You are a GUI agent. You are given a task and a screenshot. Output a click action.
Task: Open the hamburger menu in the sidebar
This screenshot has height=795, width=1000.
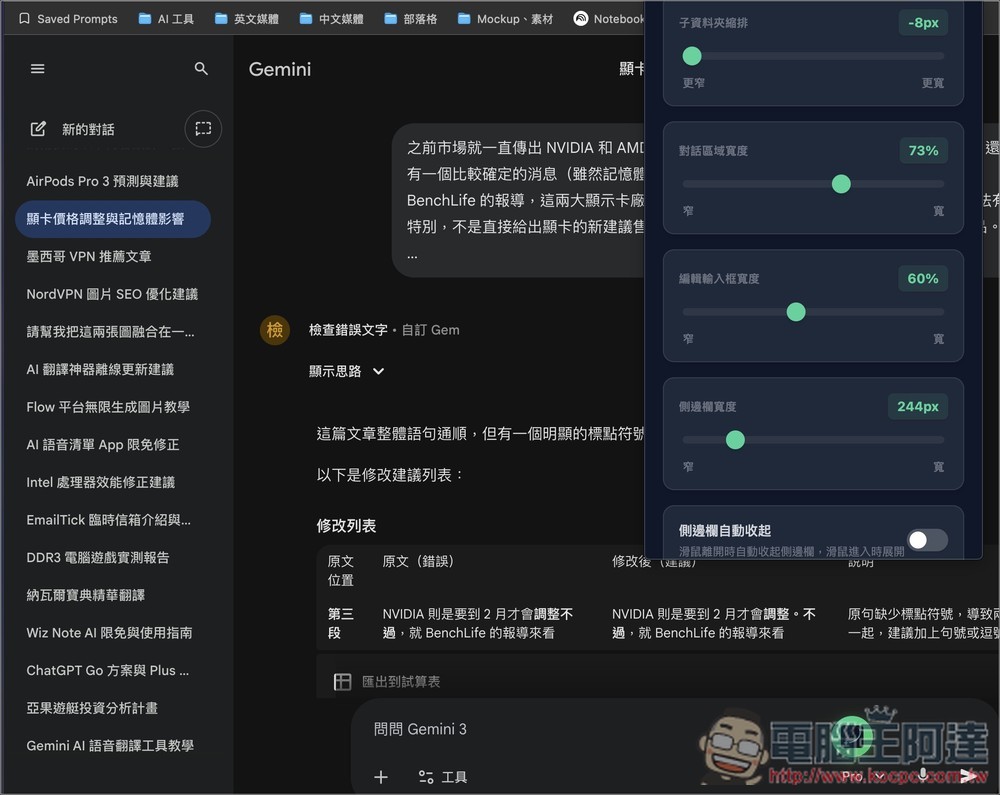click(37, 68)
